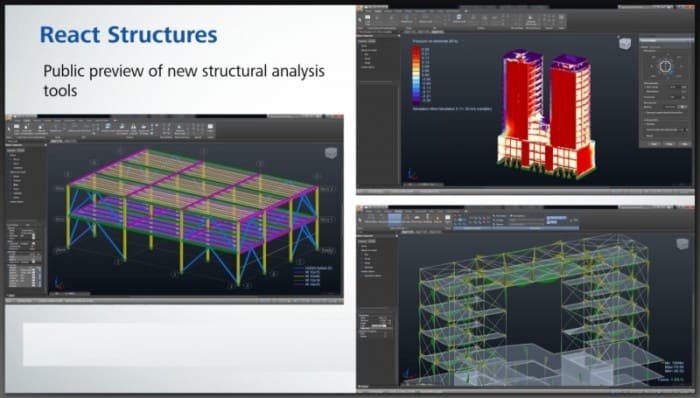
Task: Click the ViewCube in the transparent building model window
Action: [x=682, y=244]
